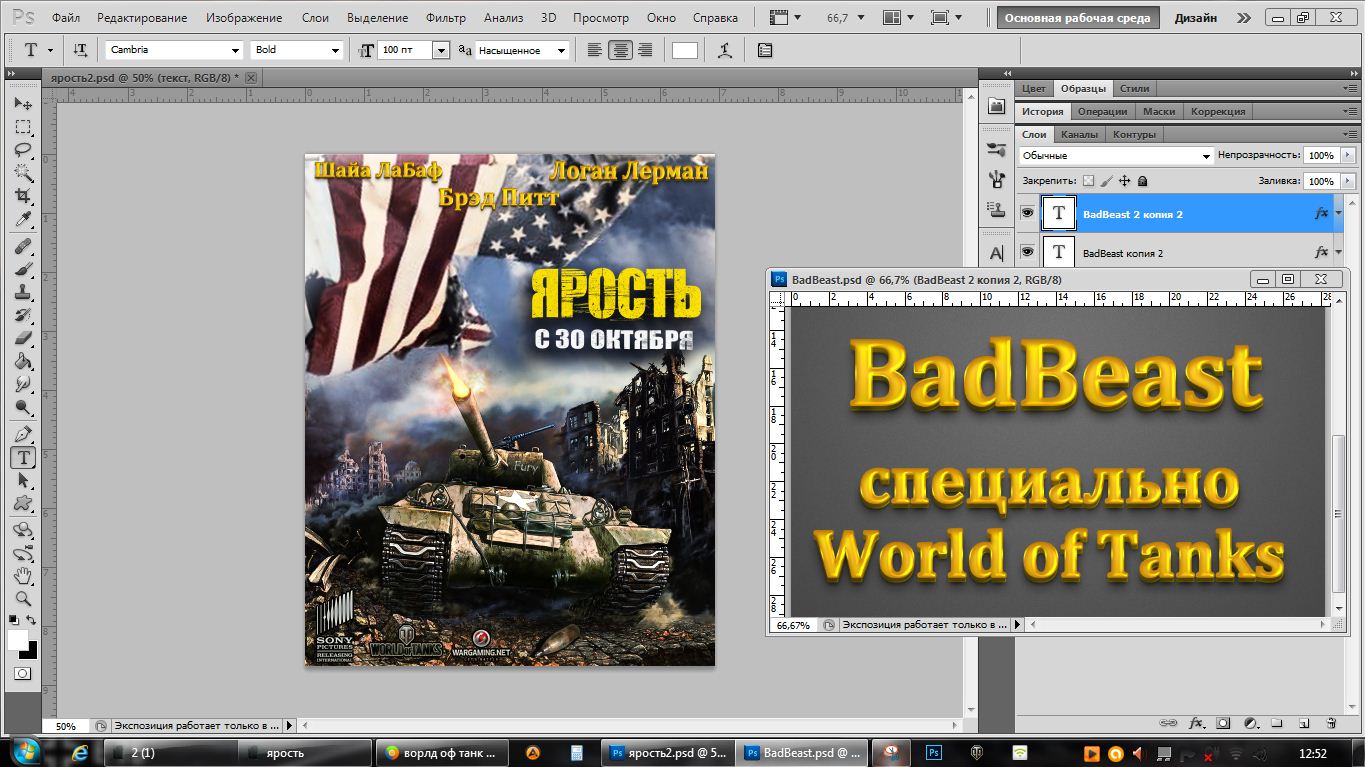Open the opacity slider arrow

tap(1348, 156)
